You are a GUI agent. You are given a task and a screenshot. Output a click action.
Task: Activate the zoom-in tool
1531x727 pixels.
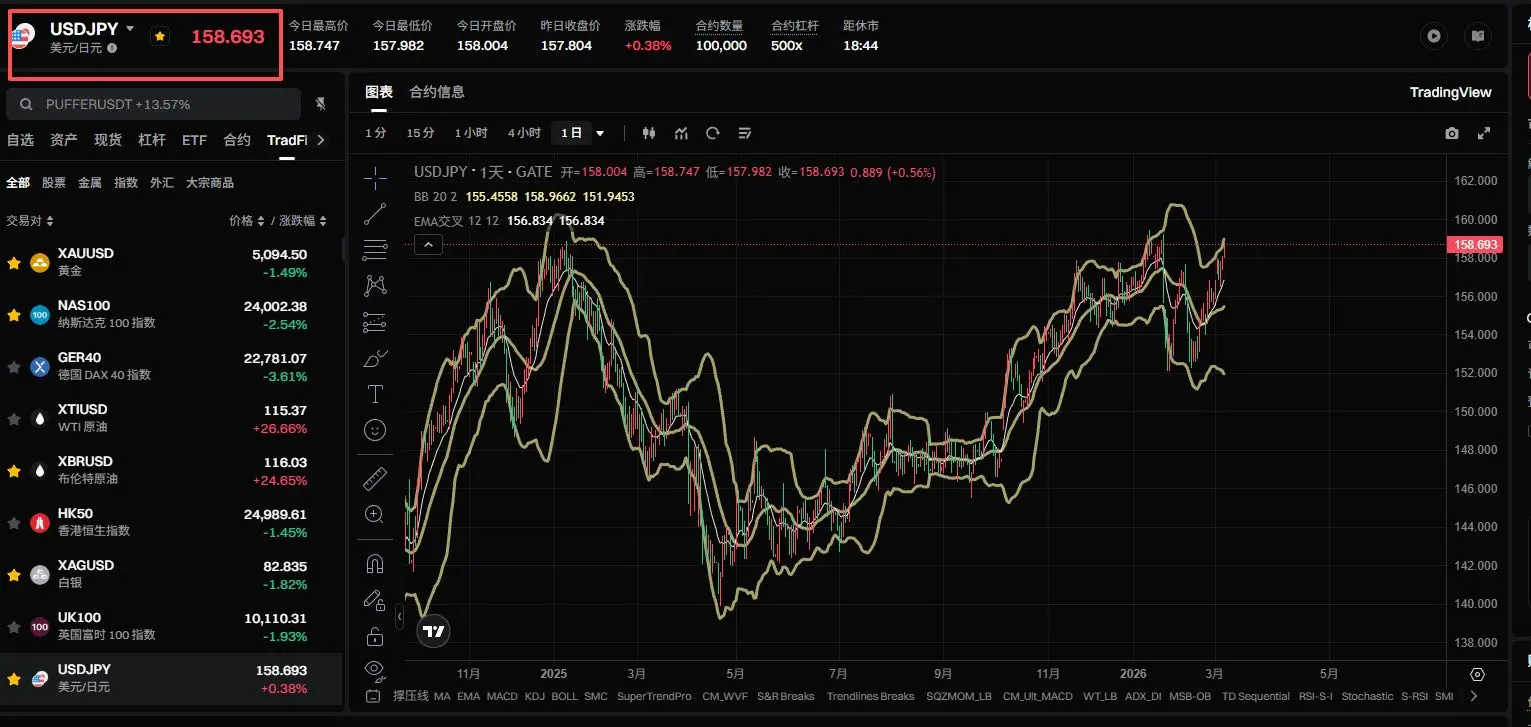[x=375, y=514]
